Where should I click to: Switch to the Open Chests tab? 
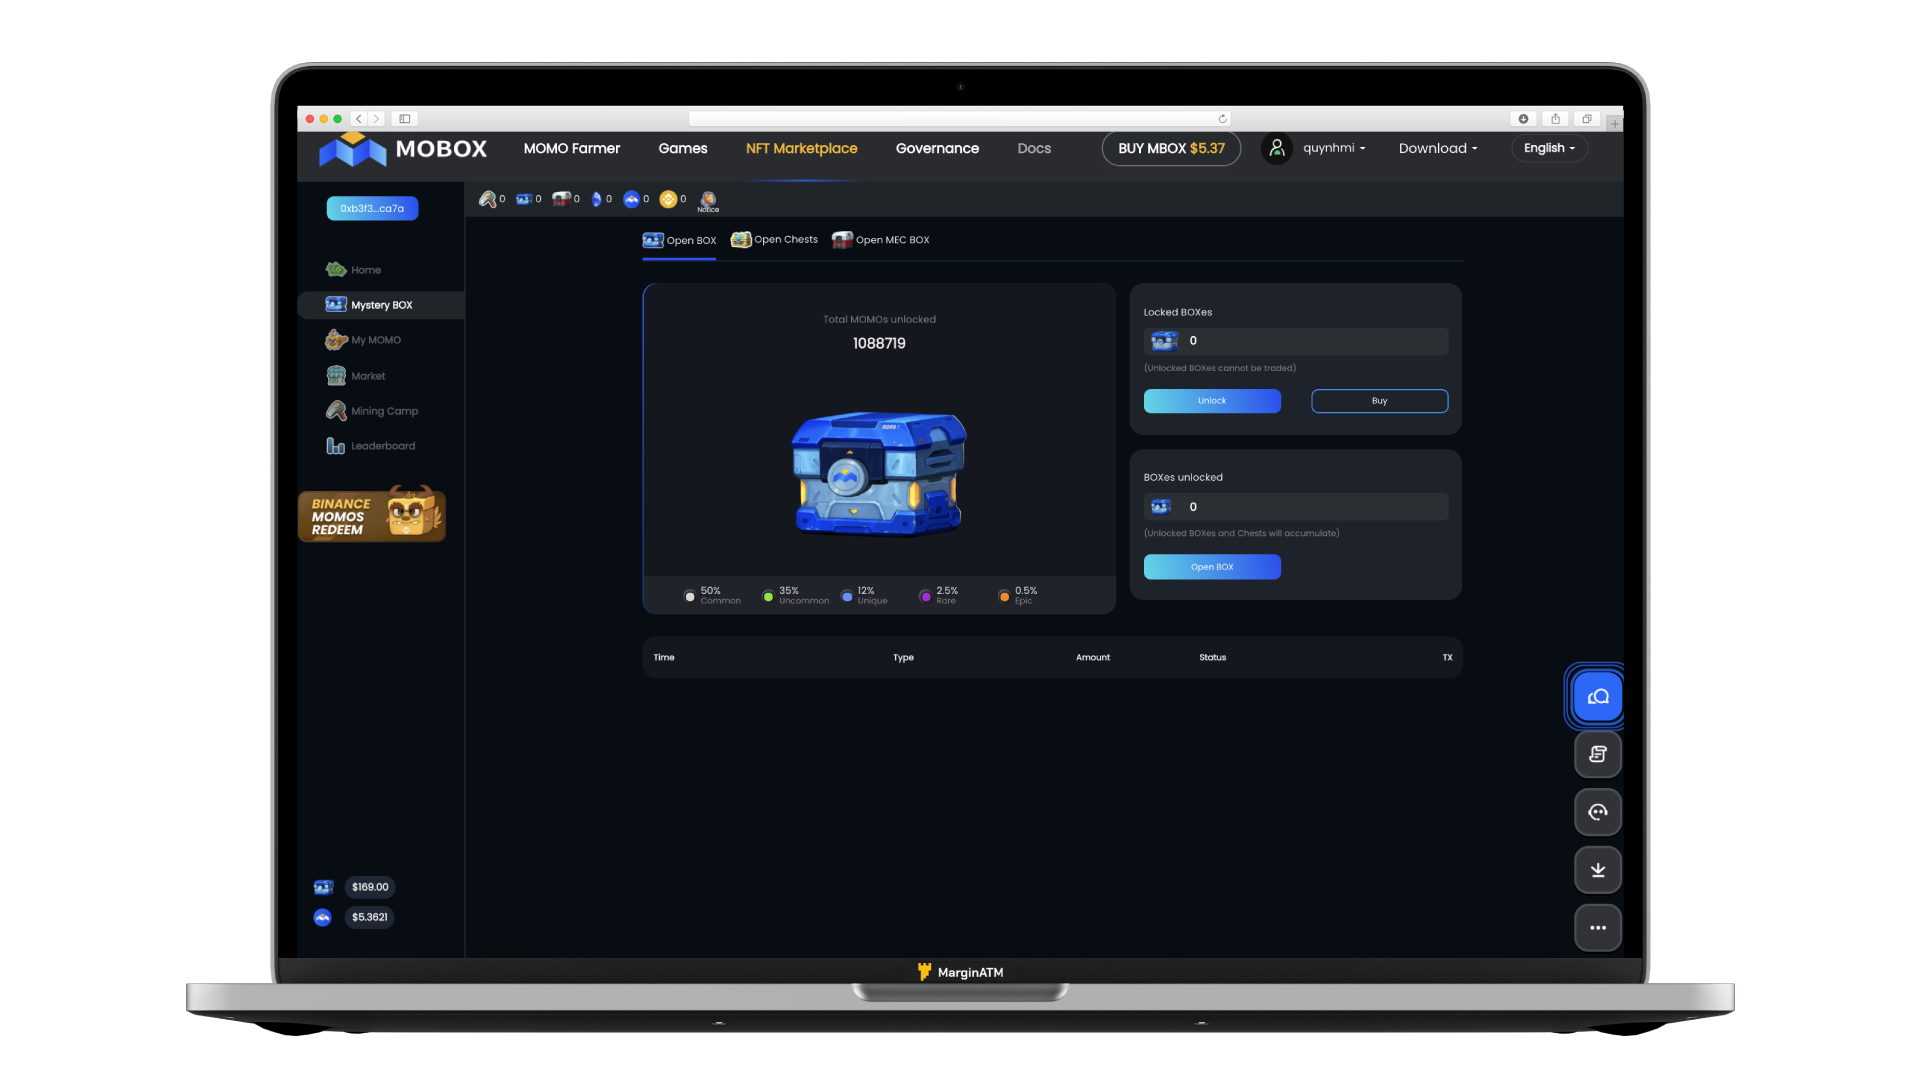coord(775,240)
